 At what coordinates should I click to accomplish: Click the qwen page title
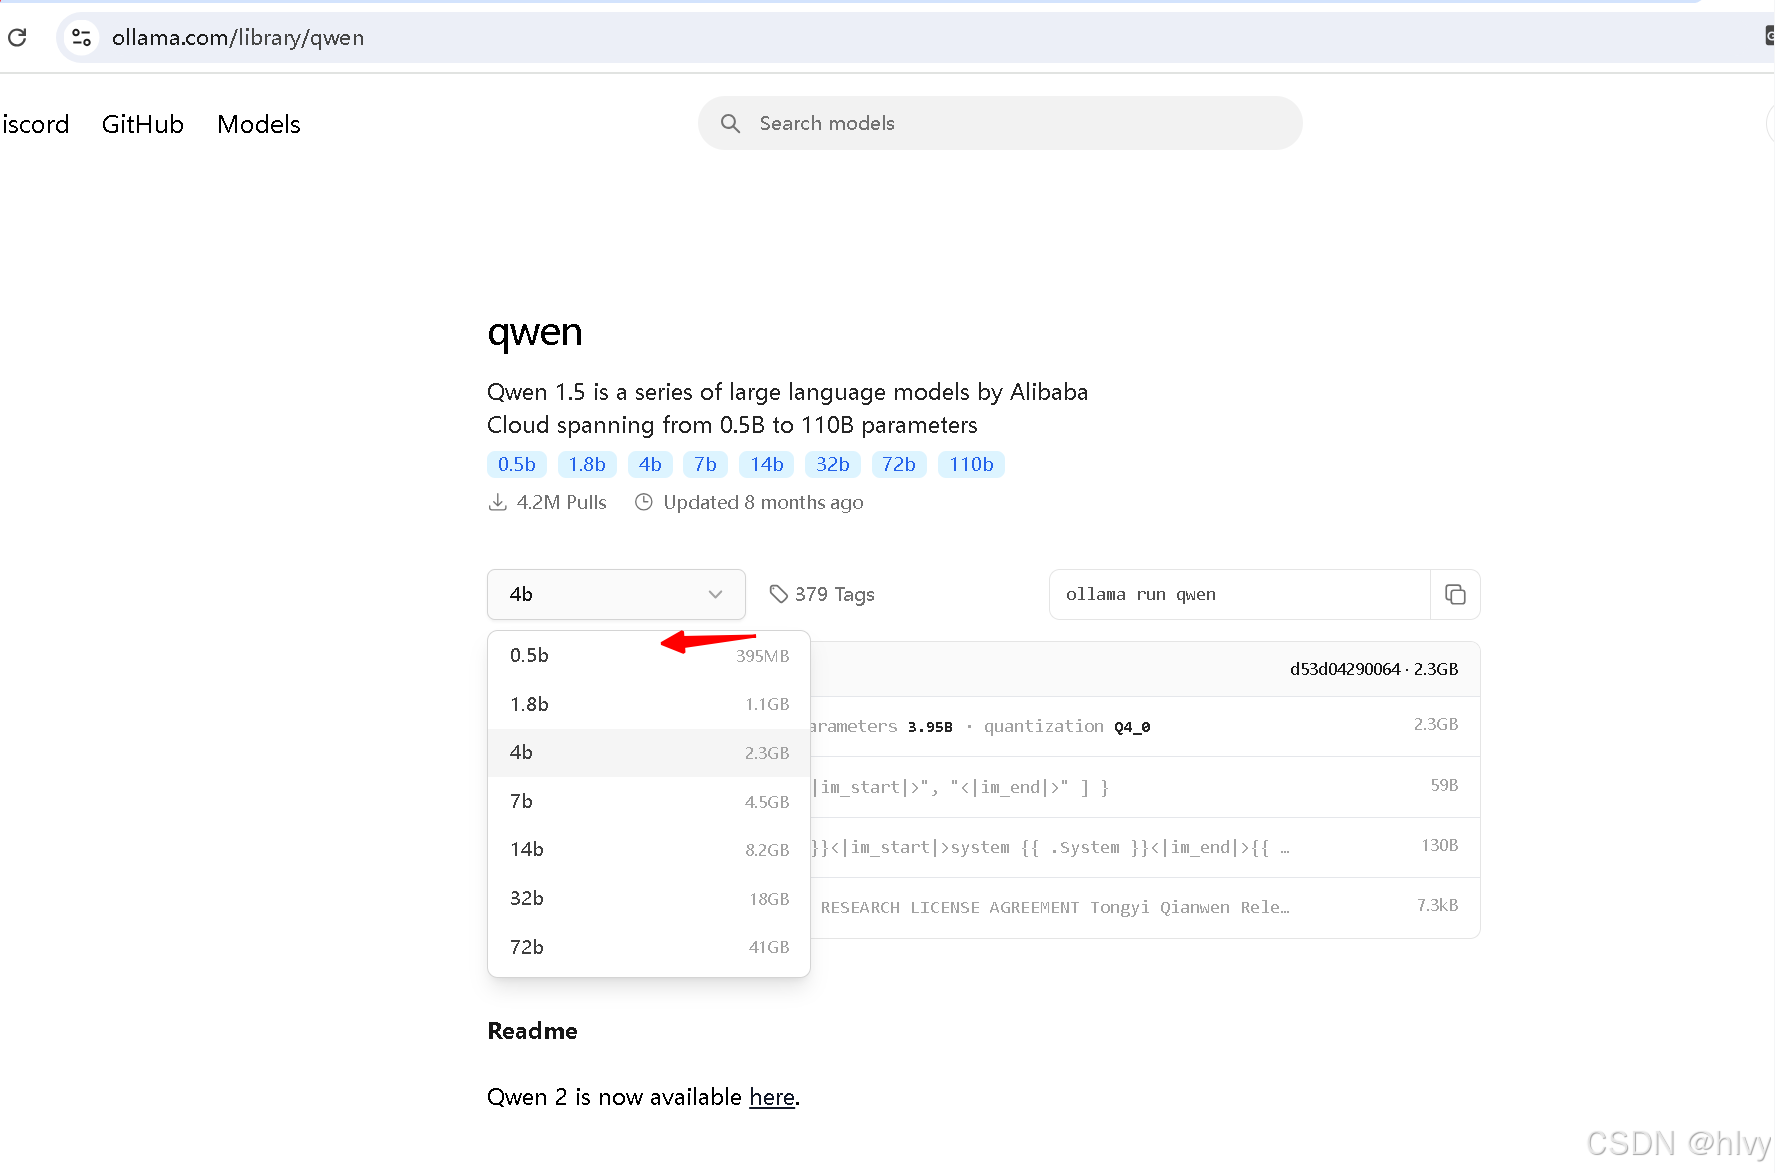(534, 333)
